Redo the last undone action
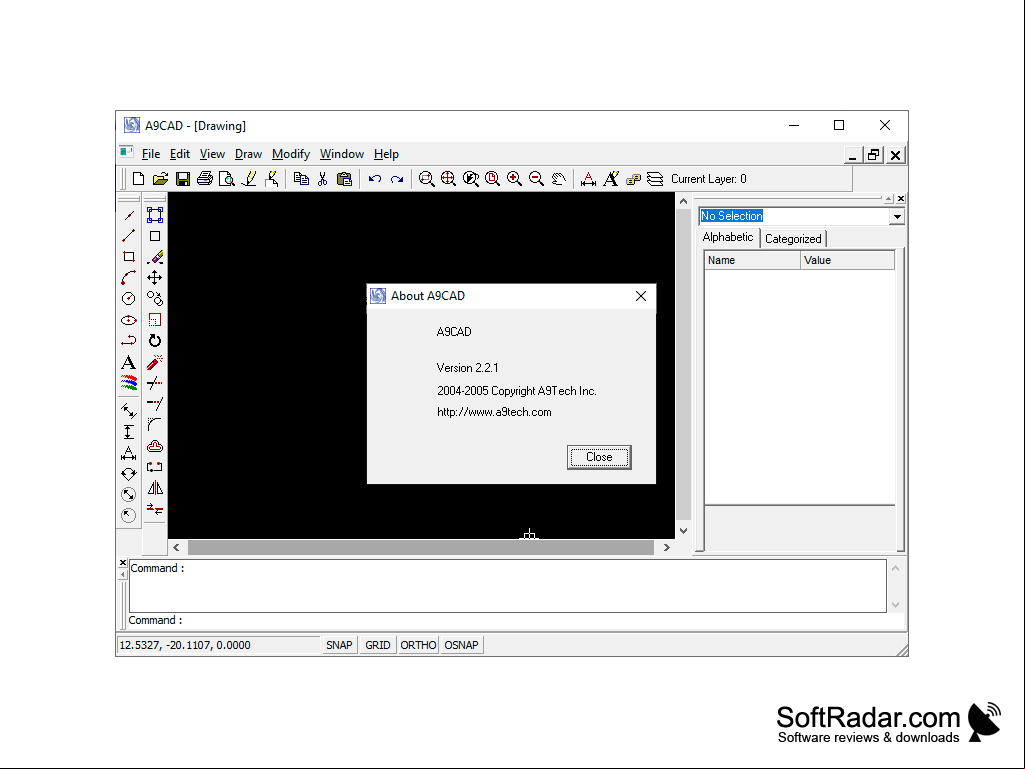The height and width of the screenshot is (769, 1025). click(397, 179)
